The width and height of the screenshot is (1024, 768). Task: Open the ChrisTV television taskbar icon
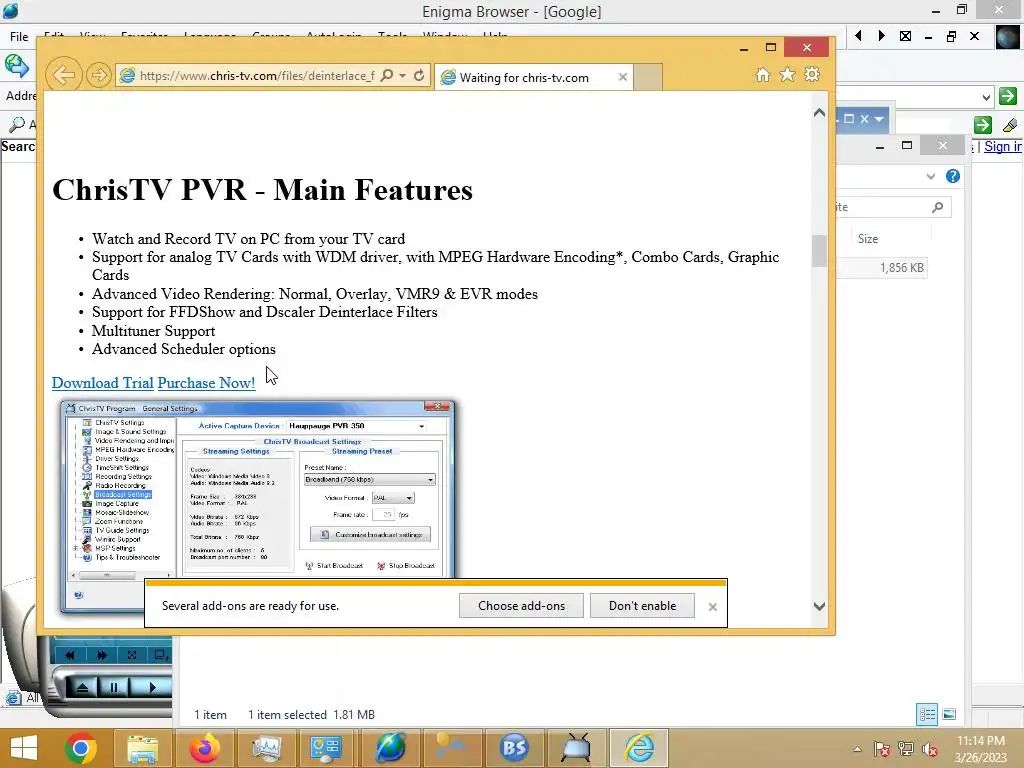[576, 748]
